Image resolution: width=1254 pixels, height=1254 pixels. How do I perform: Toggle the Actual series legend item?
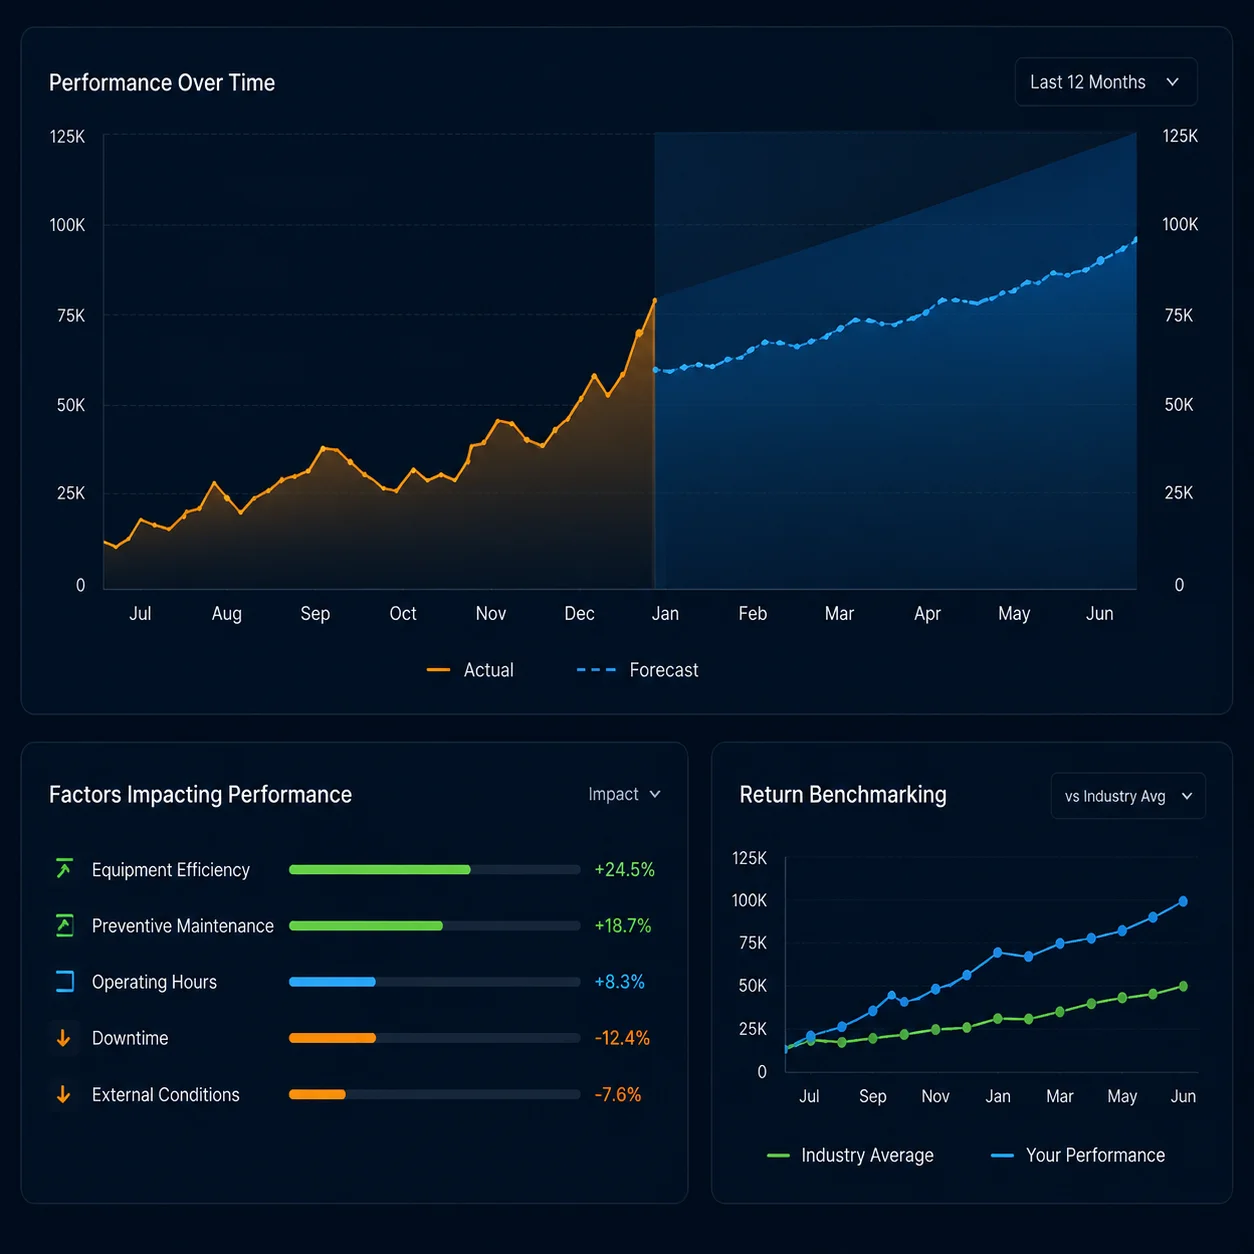[470, 670]
